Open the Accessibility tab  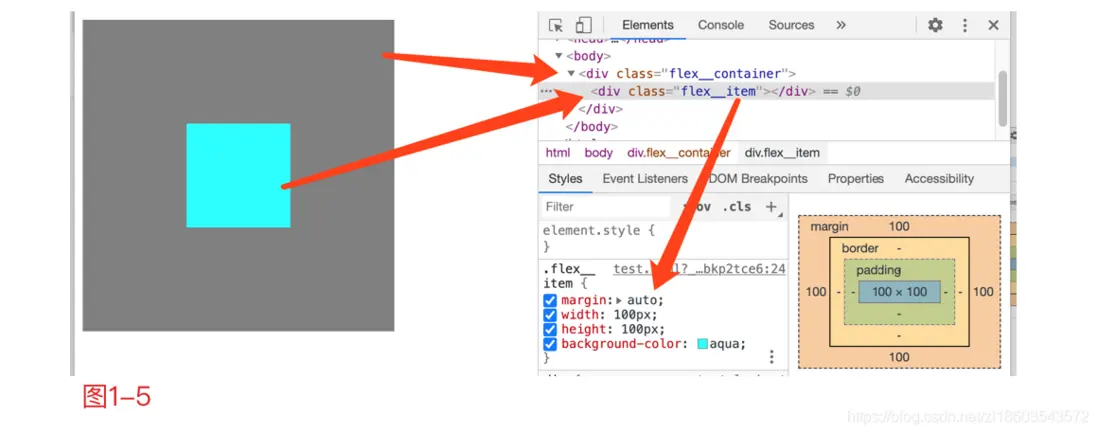[x=939, y=179]
